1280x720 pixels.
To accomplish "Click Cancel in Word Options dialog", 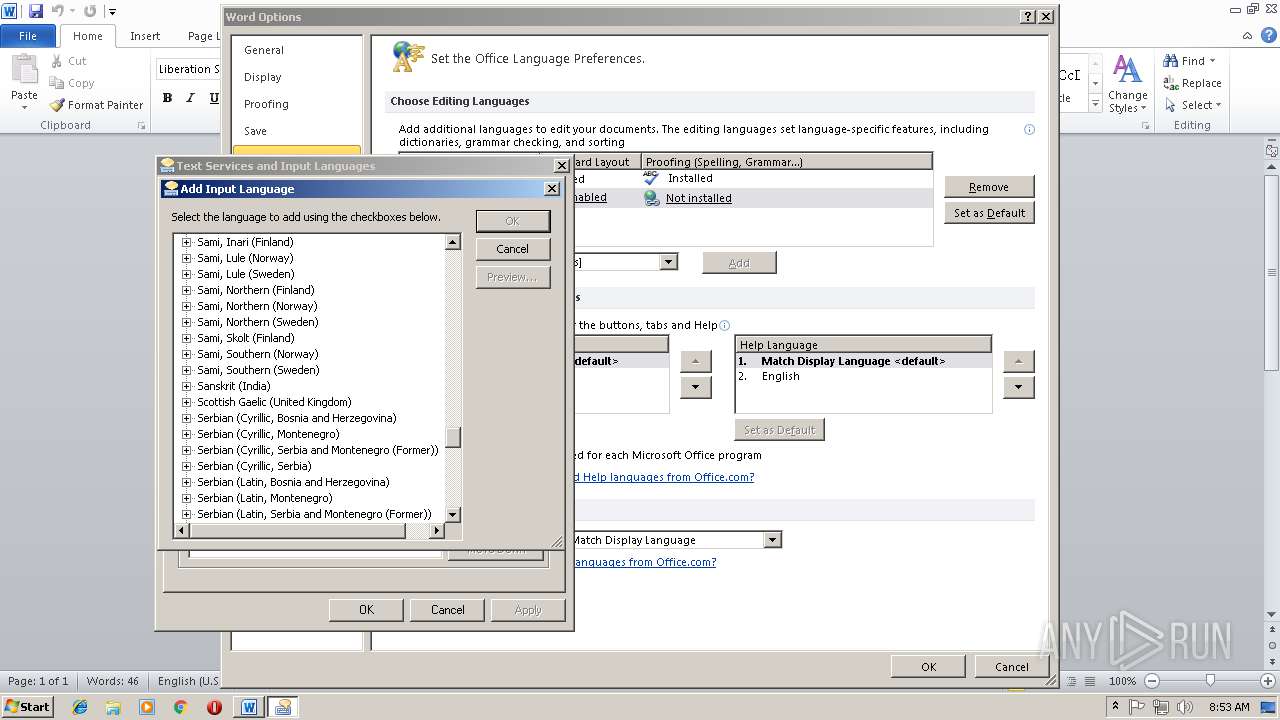I will coord(1011,667).
